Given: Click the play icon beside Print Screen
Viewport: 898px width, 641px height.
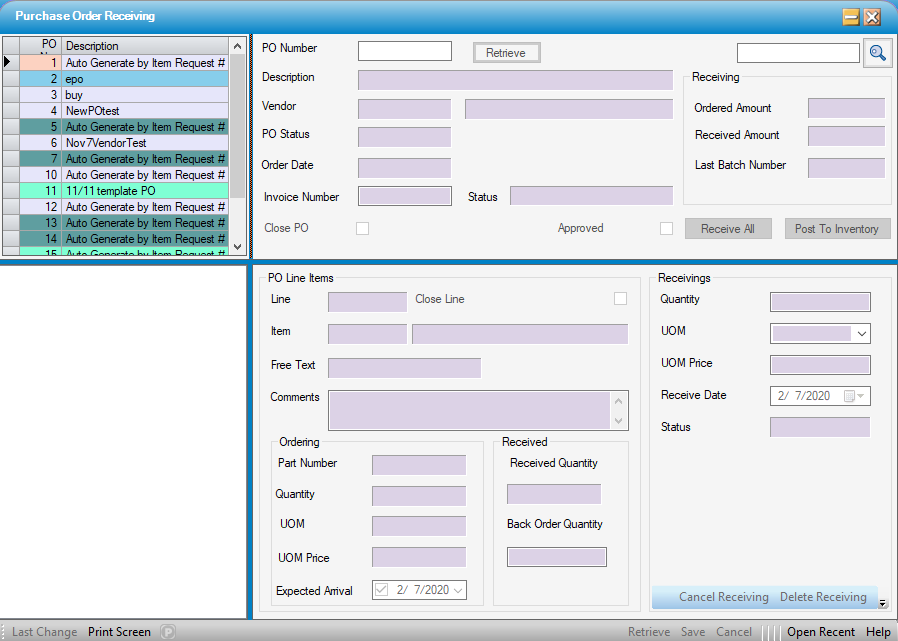Looking at the screenshot, I should coord(168,632).
